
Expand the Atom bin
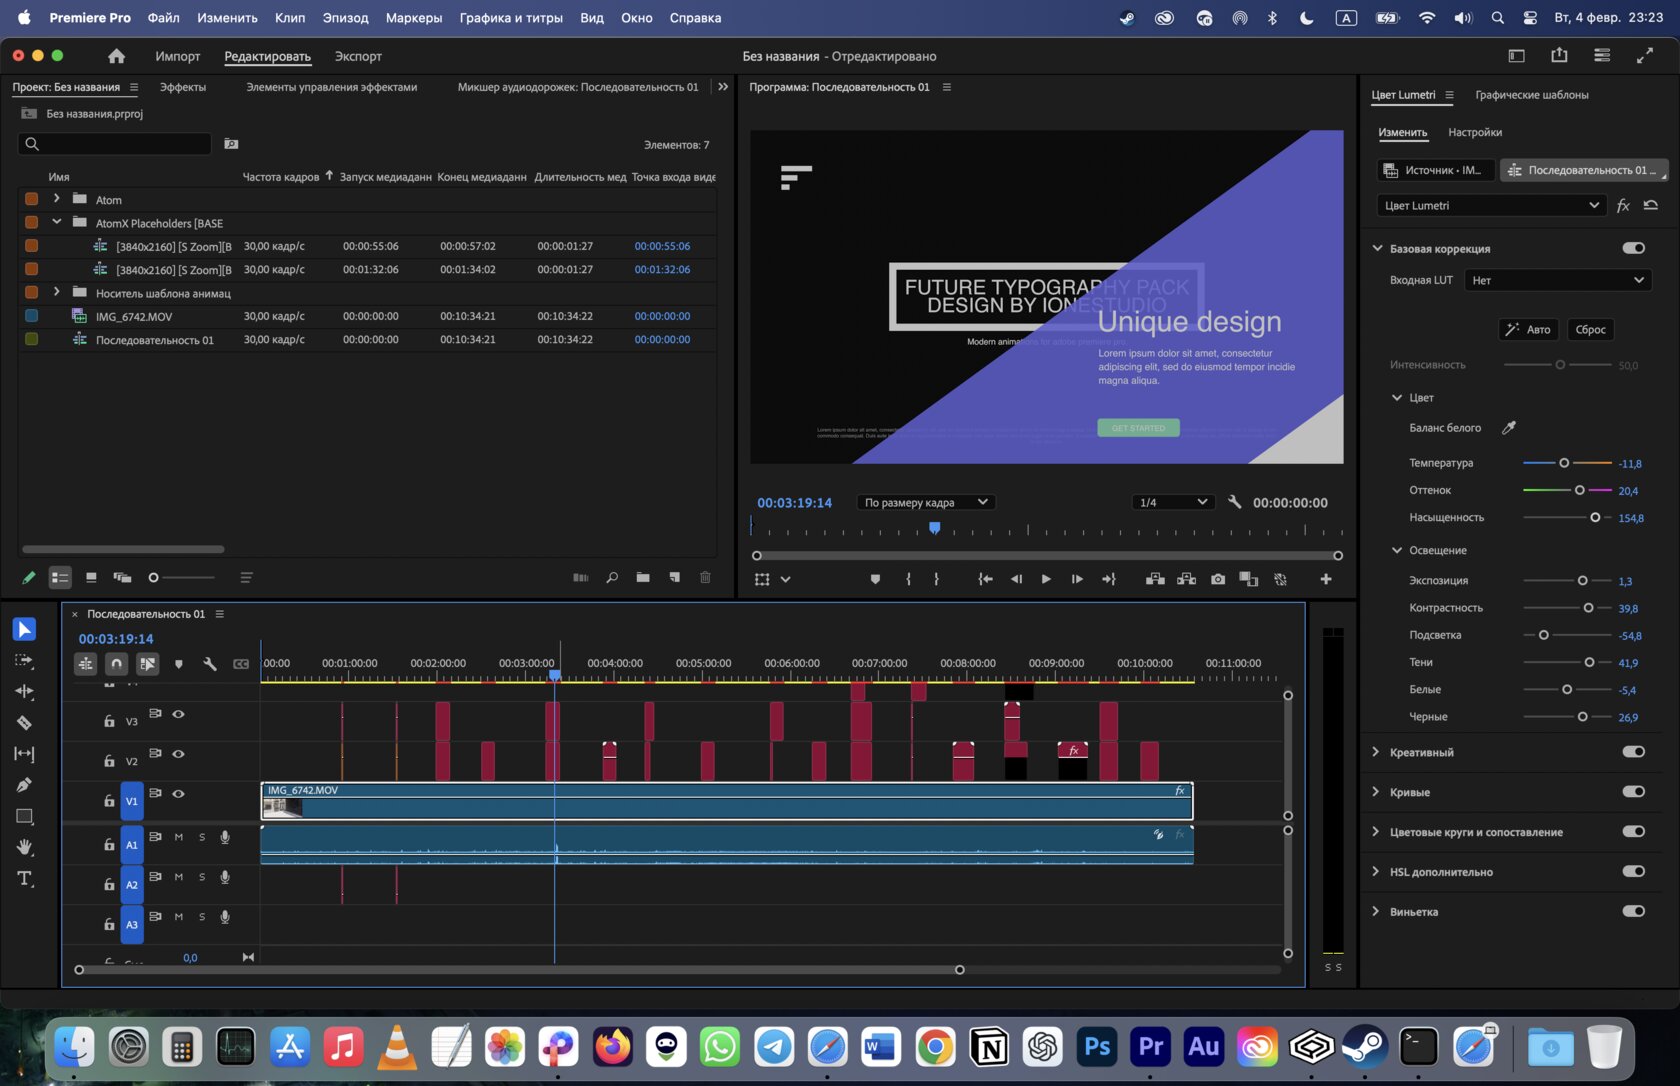coord(57,199)
